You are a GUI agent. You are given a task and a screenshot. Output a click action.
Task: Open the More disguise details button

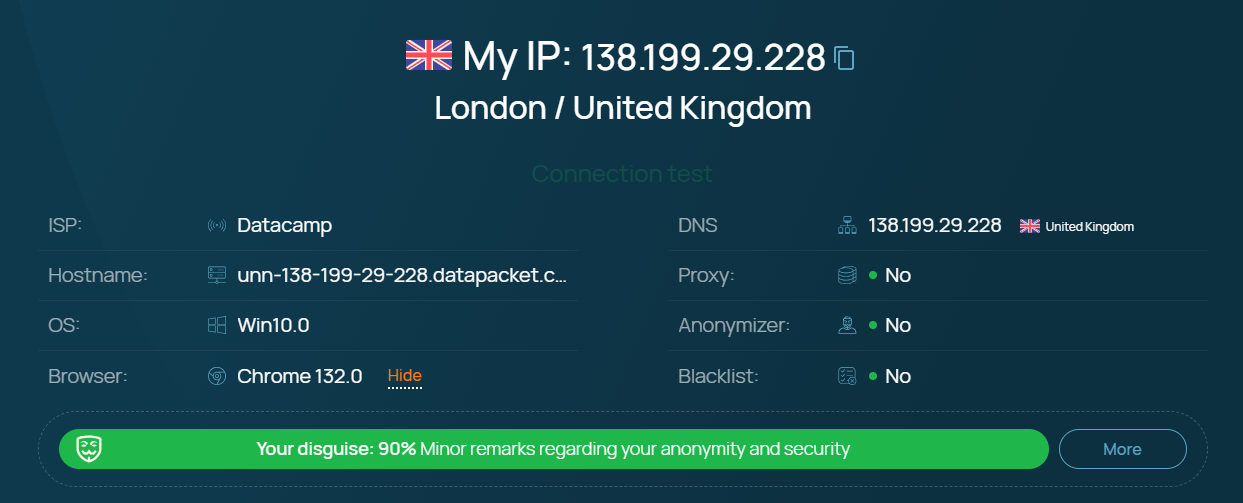click(1123, 449)
